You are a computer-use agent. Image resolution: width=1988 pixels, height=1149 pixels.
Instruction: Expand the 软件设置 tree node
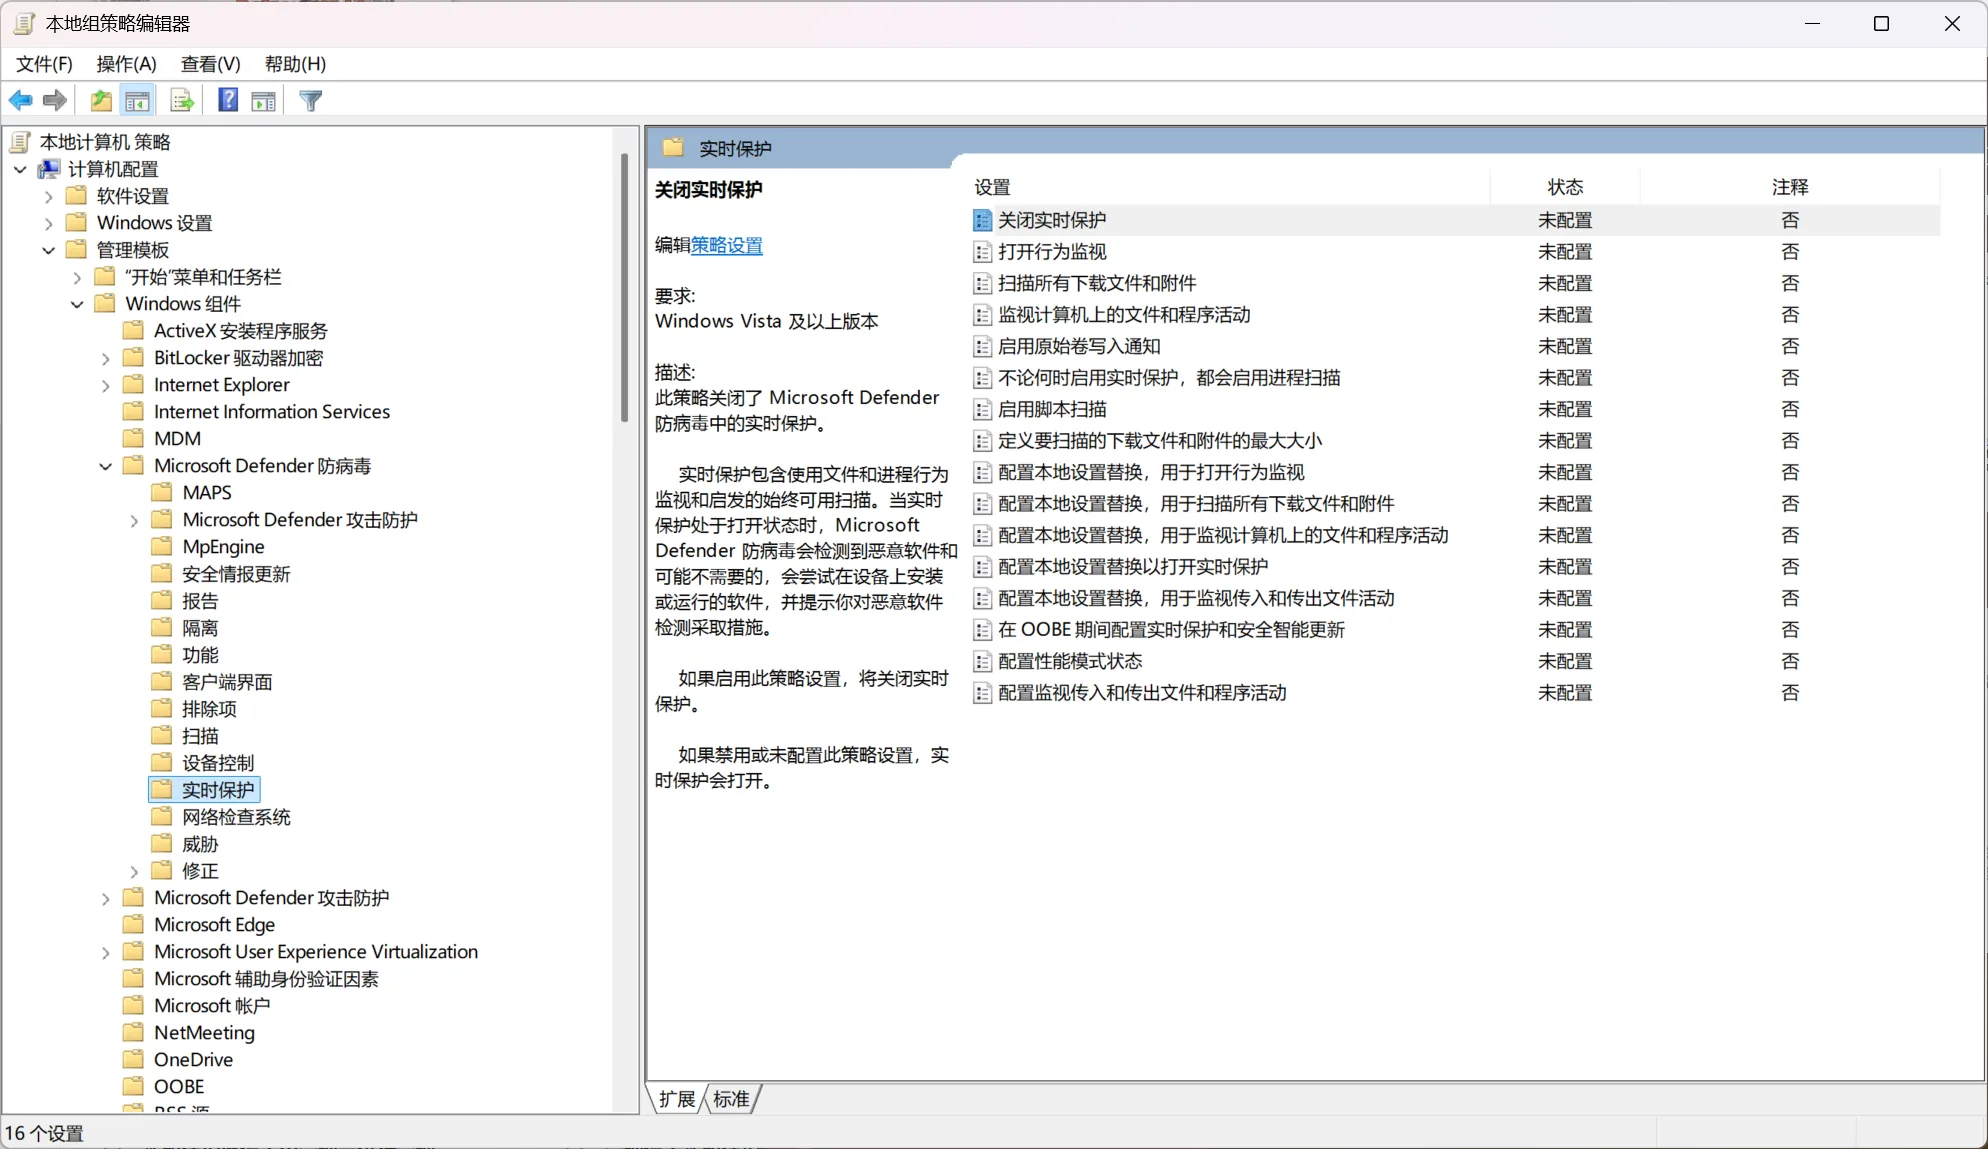click(x=48, y=196)
